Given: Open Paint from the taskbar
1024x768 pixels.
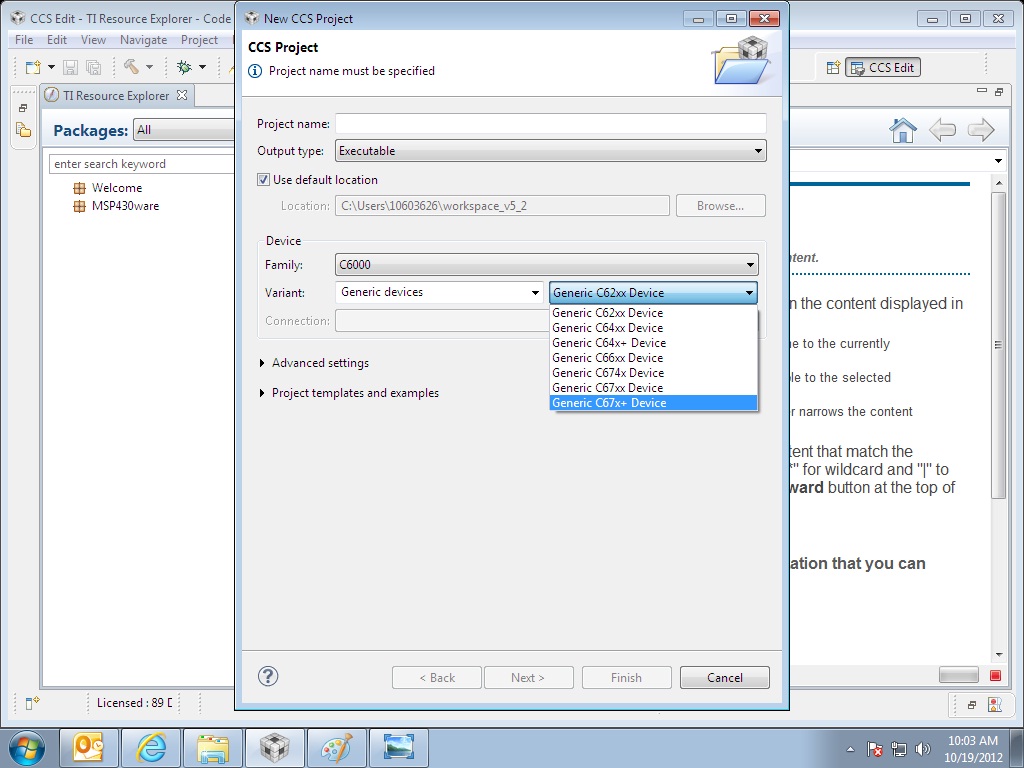Looking at the screenshot, I should pos(336,748).
